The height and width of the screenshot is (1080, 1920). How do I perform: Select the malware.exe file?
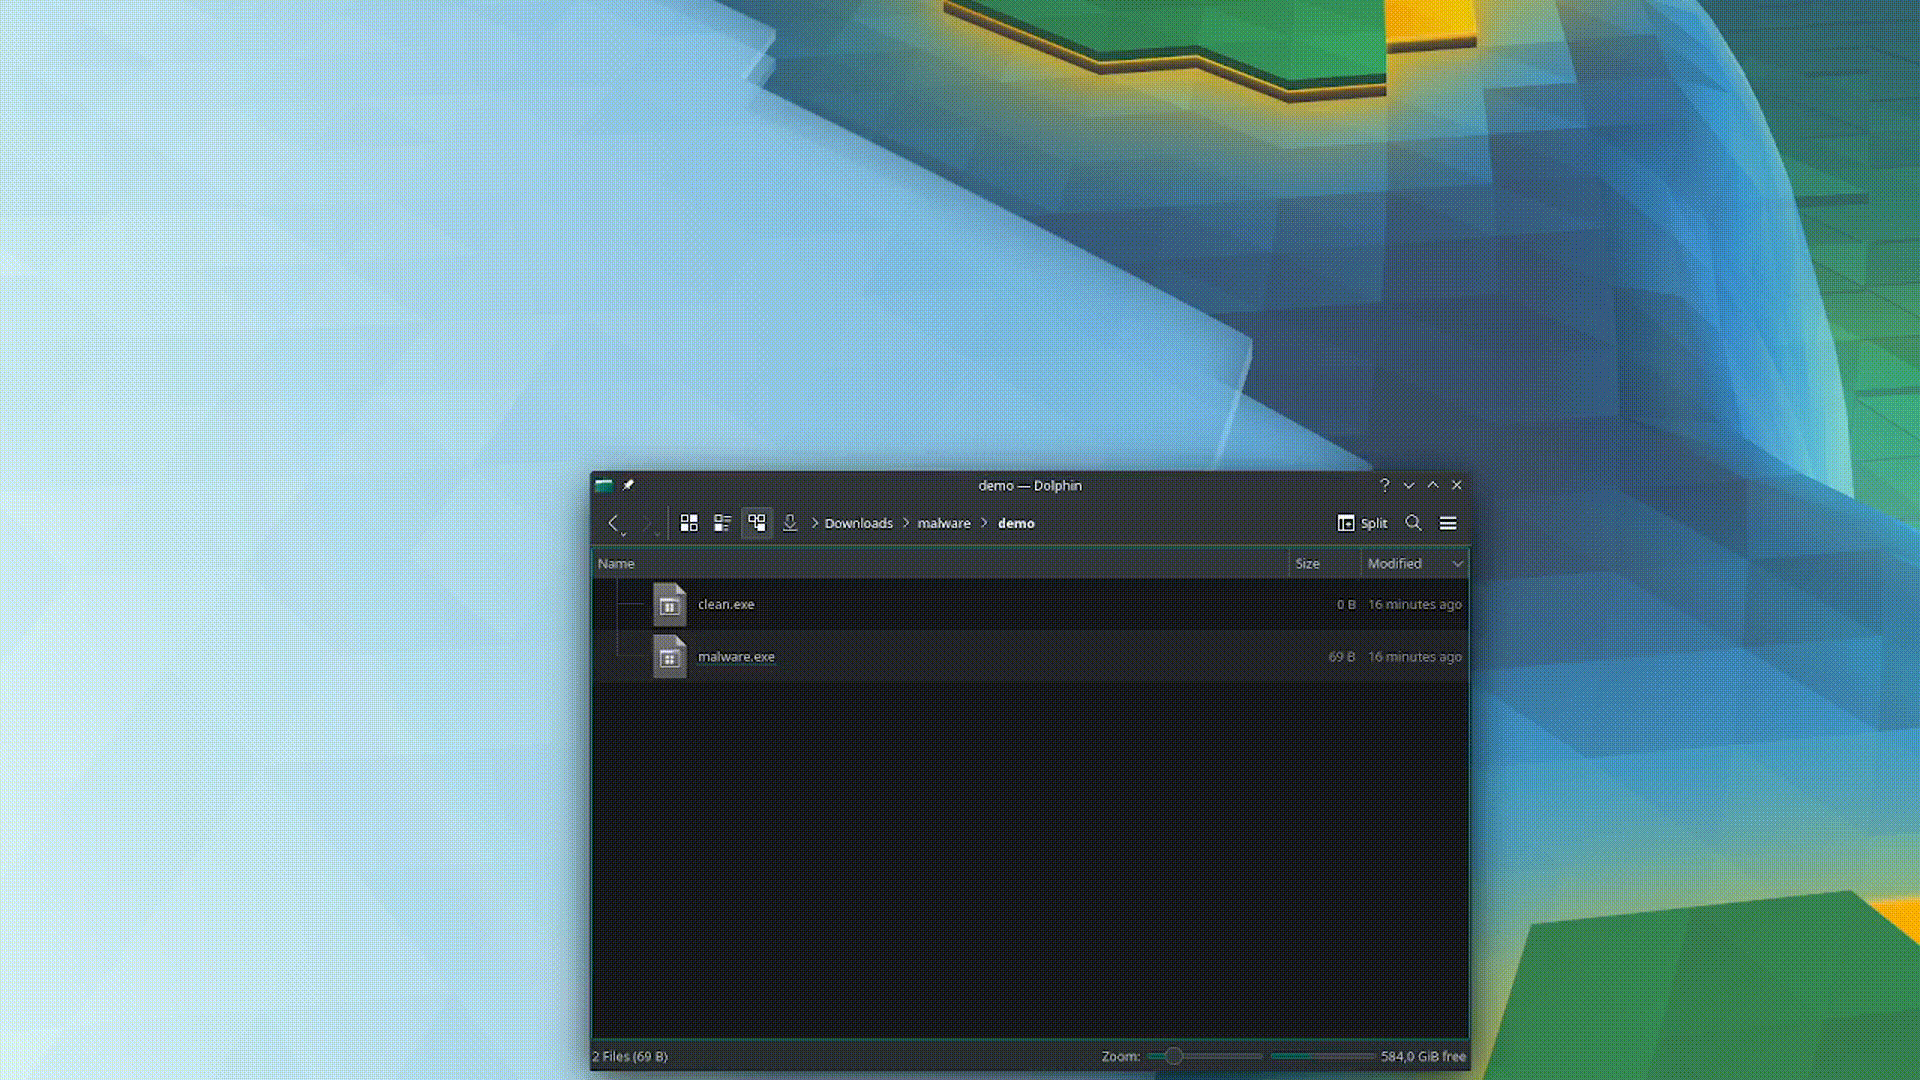(x=736, y=655)
